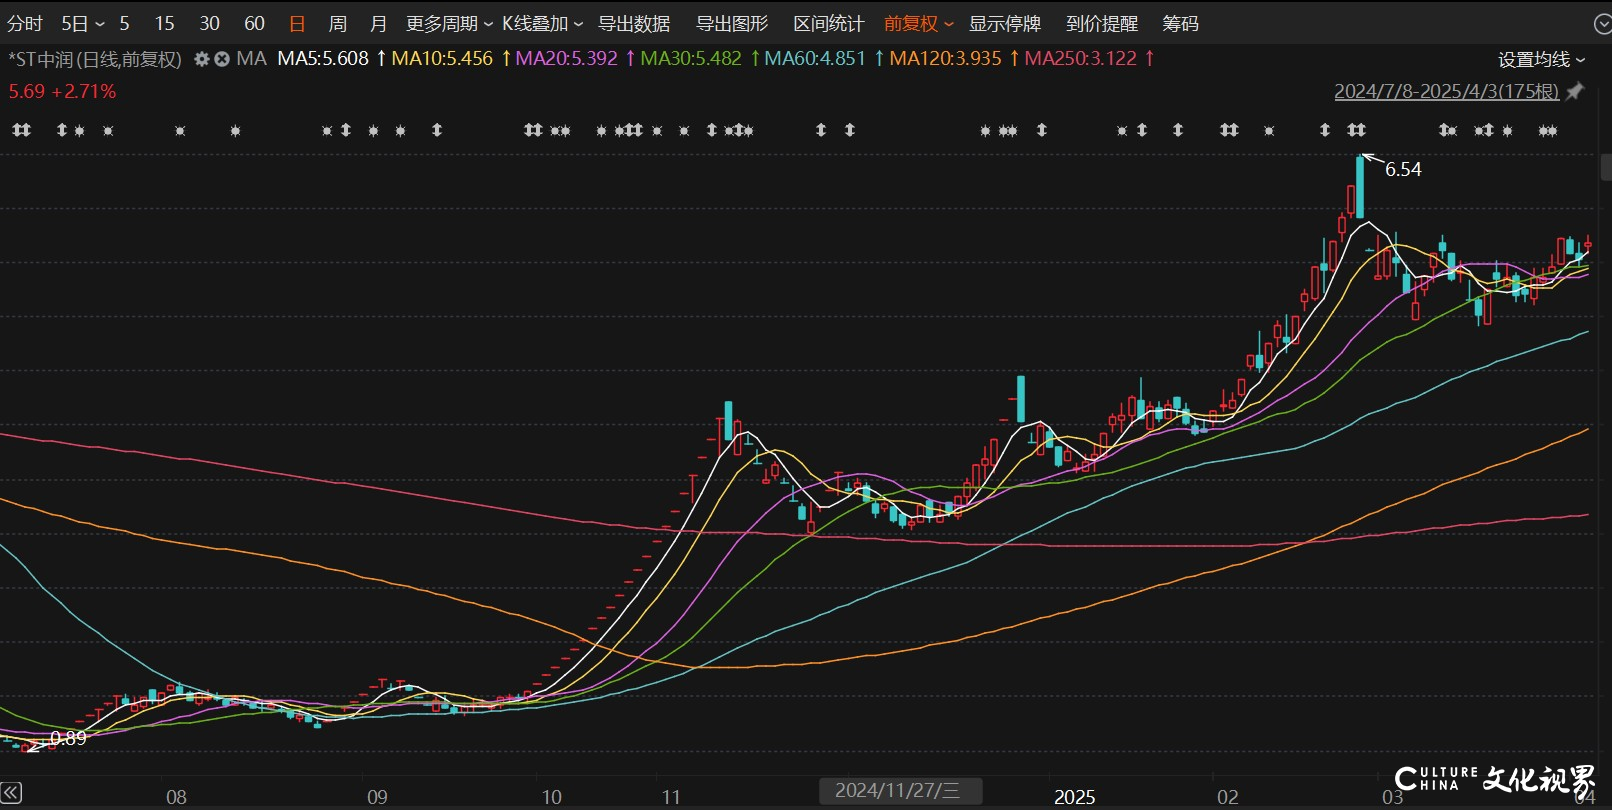Expand the 更多周期 dropdown

tap(449, 23)
